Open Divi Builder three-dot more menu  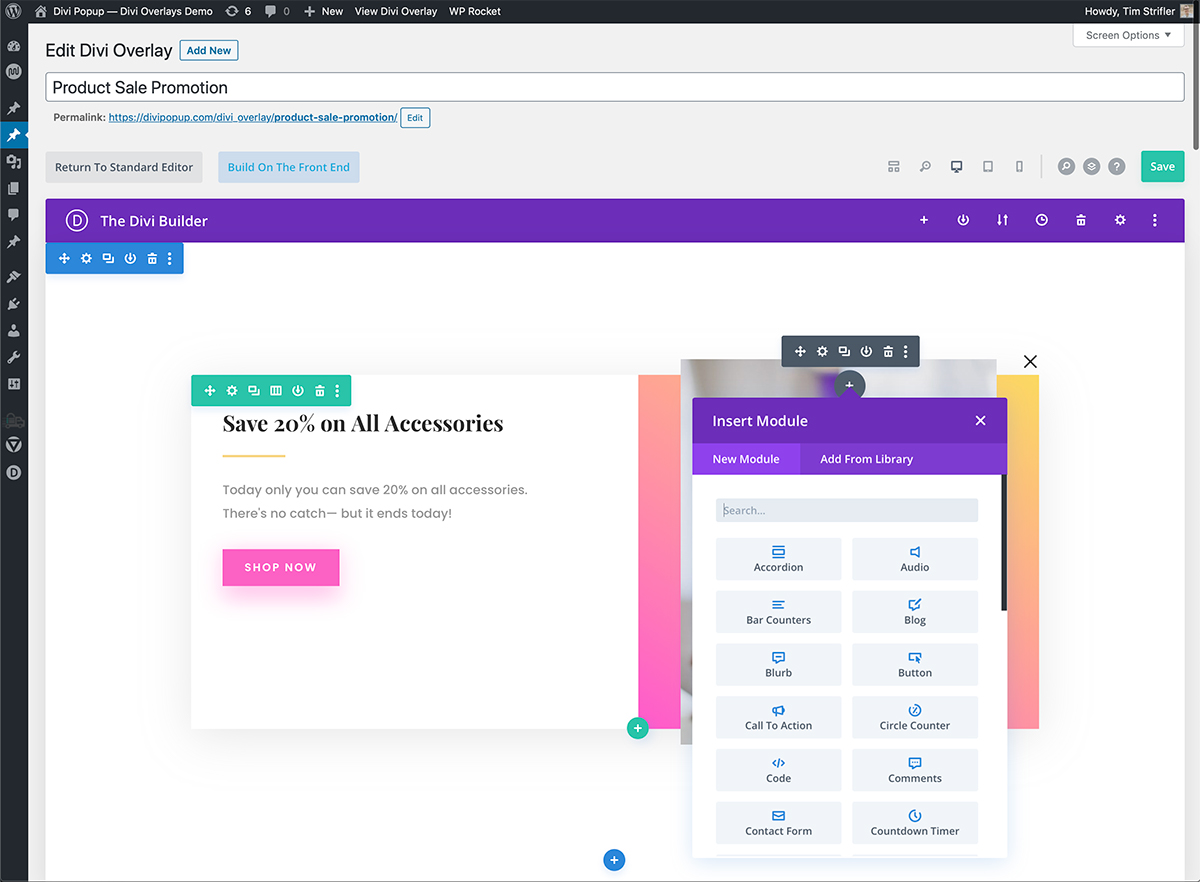pyautogui.click(x=1155, y=220)
